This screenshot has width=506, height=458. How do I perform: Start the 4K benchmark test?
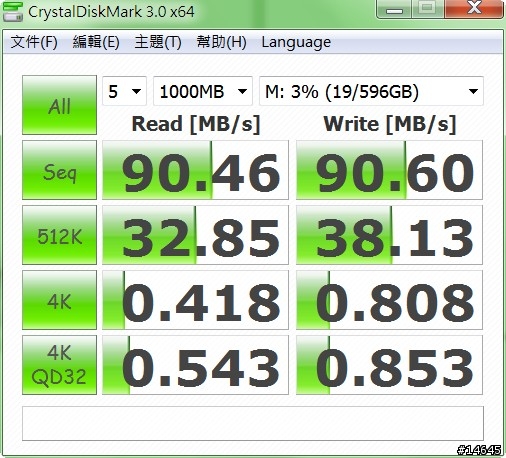(59, 300)
